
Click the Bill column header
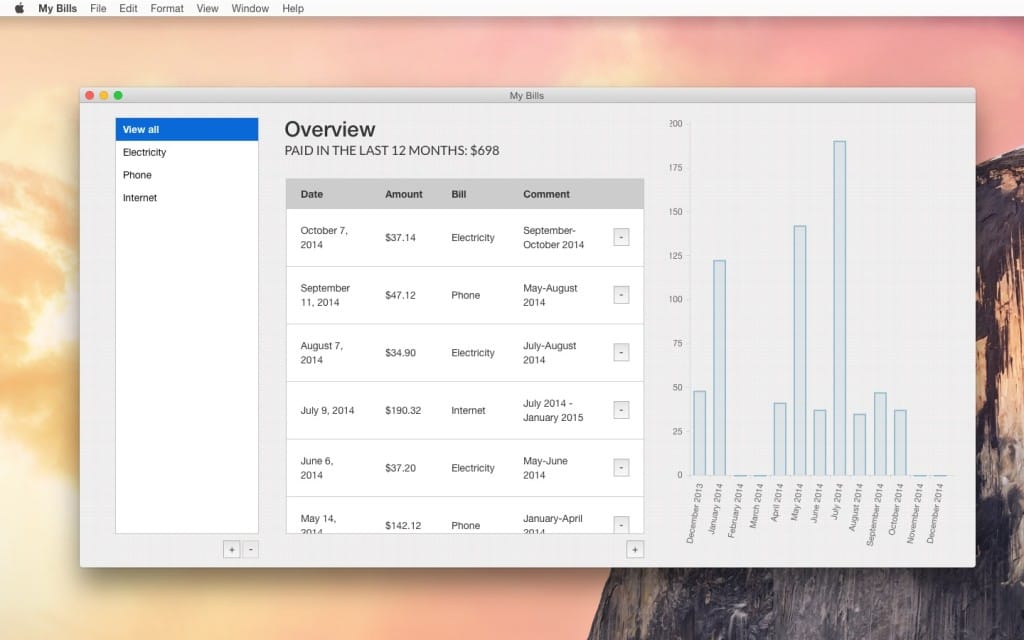[458, 194]
